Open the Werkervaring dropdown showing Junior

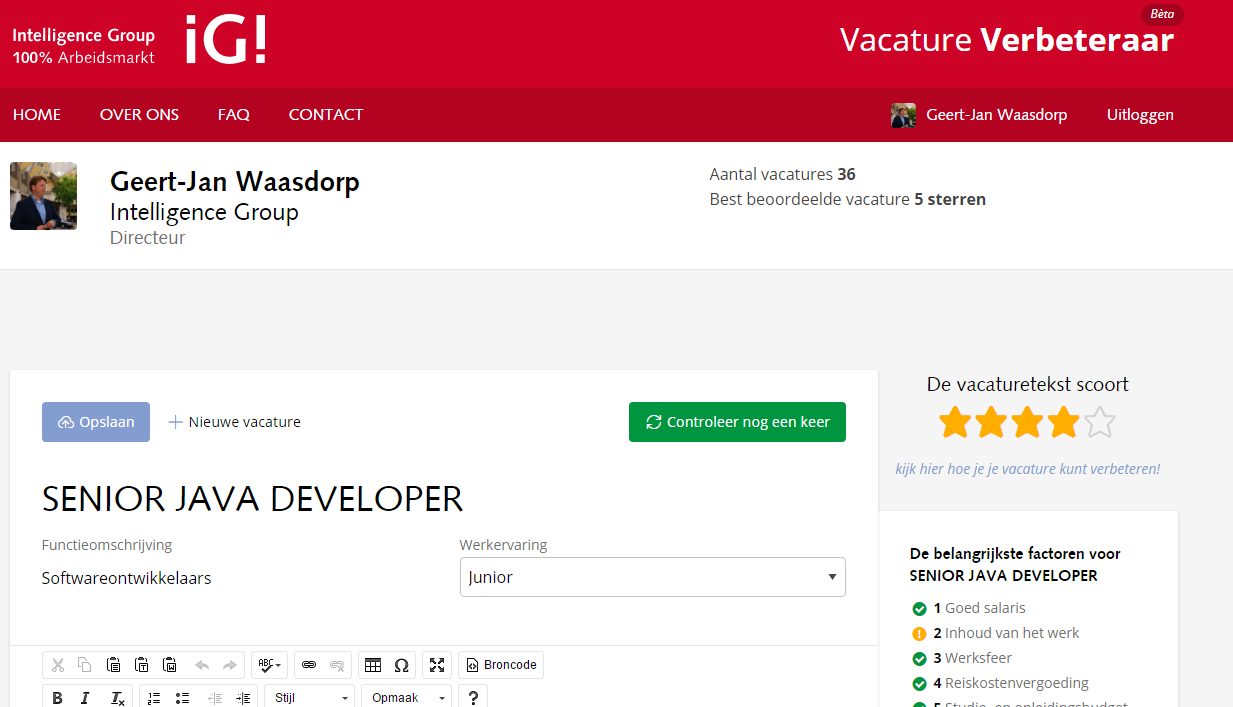tap(652, 577)
